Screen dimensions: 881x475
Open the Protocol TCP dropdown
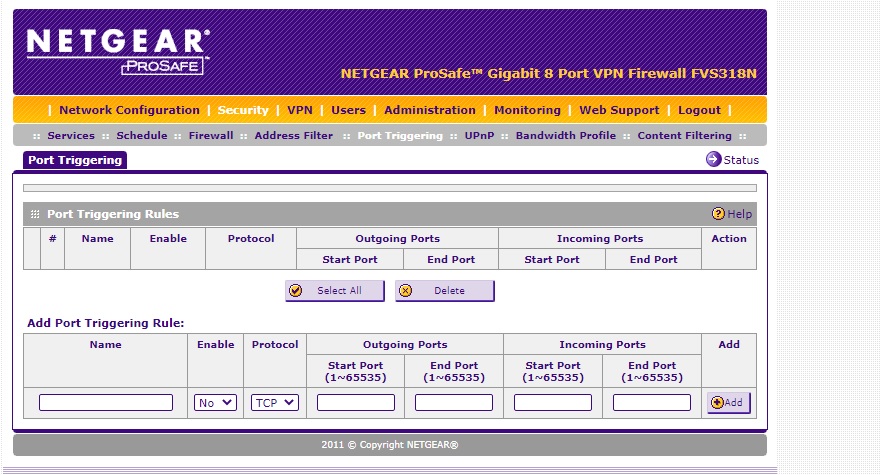click(x=274, y=402)
